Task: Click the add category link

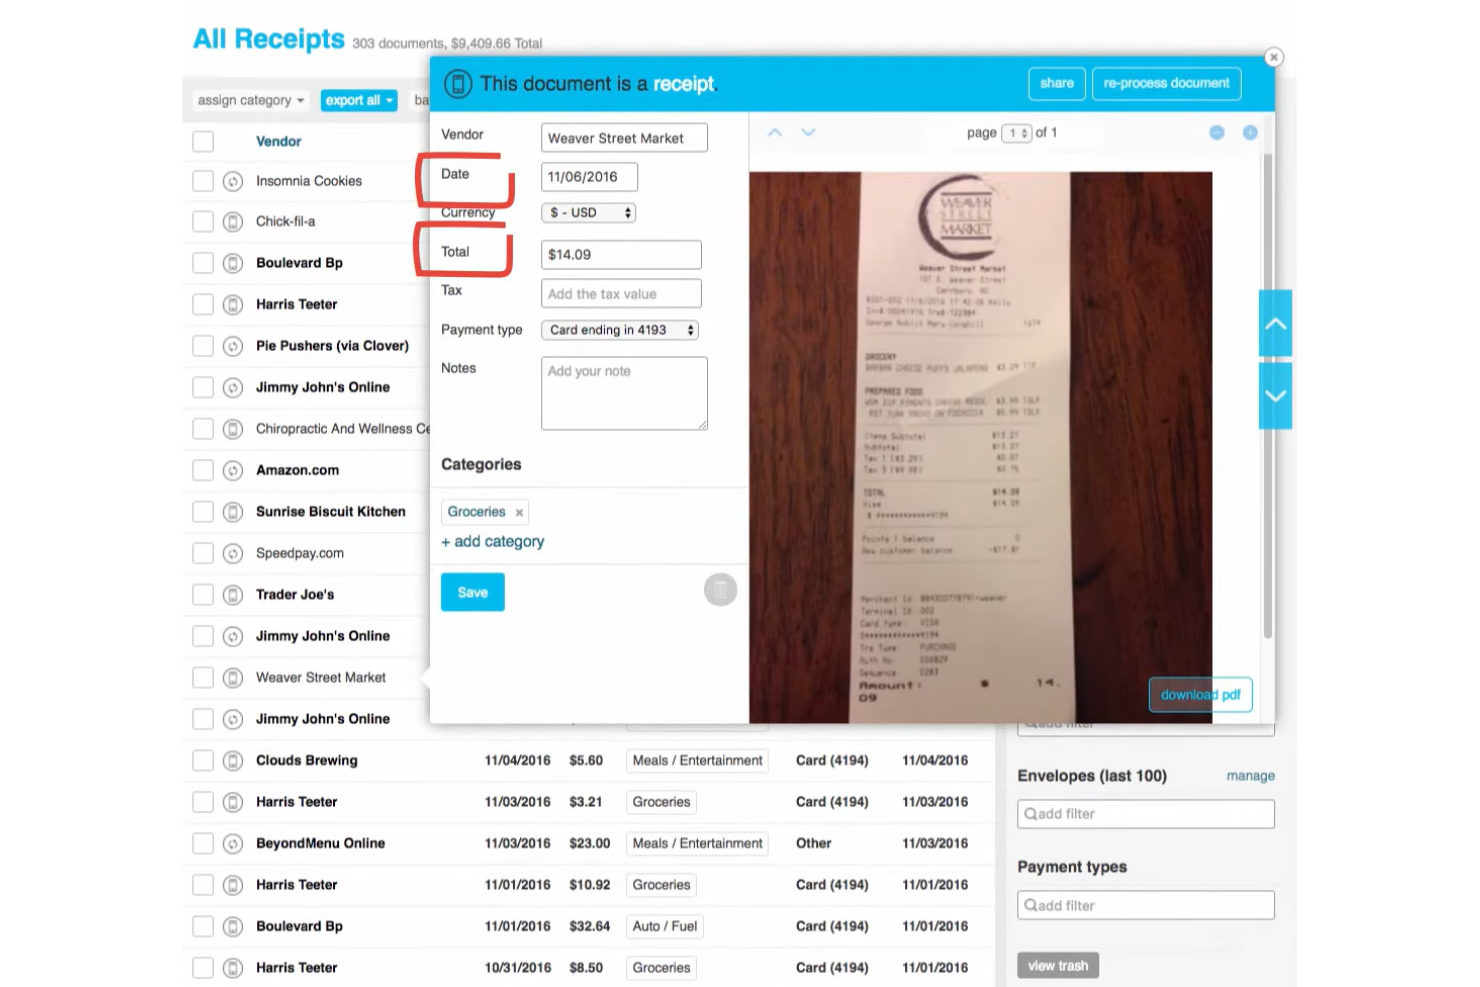Action: 492,541
